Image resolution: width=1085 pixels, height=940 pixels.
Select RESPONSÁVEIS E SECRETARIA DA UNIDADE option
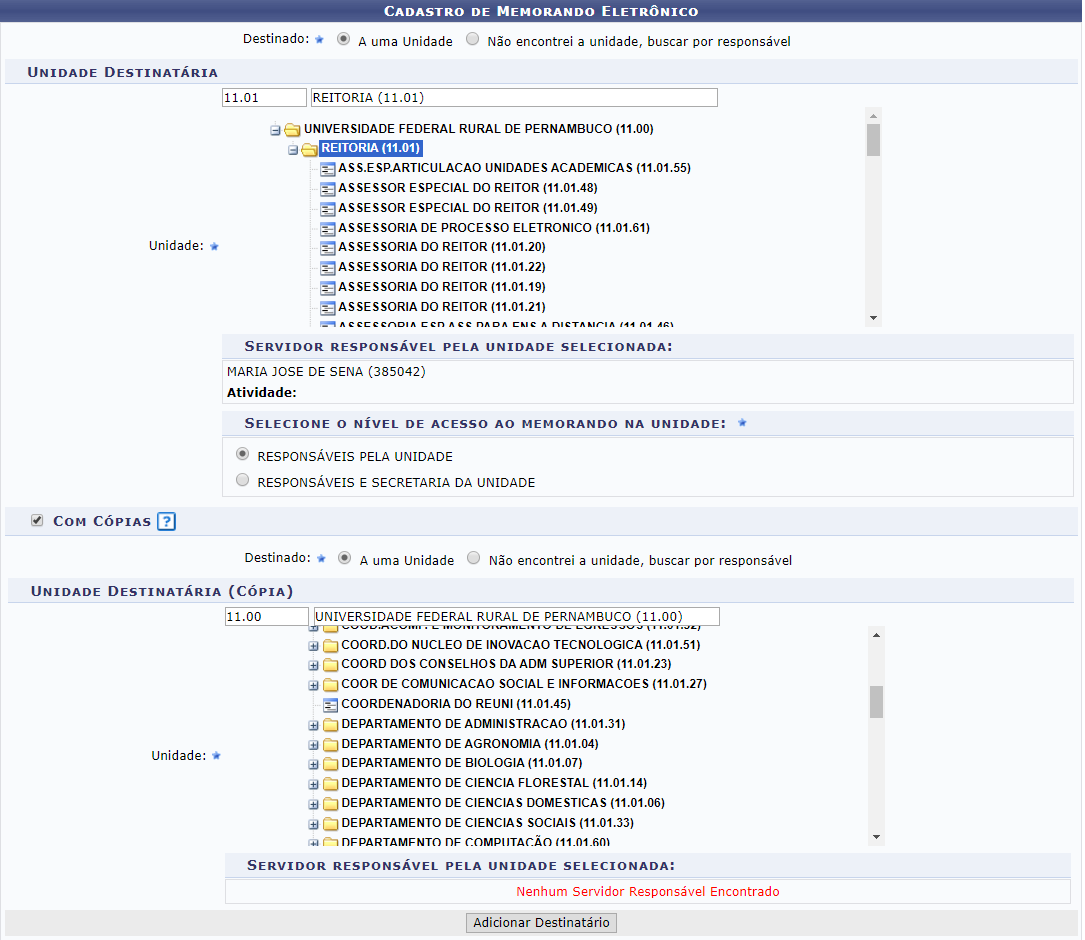(242, 481)
